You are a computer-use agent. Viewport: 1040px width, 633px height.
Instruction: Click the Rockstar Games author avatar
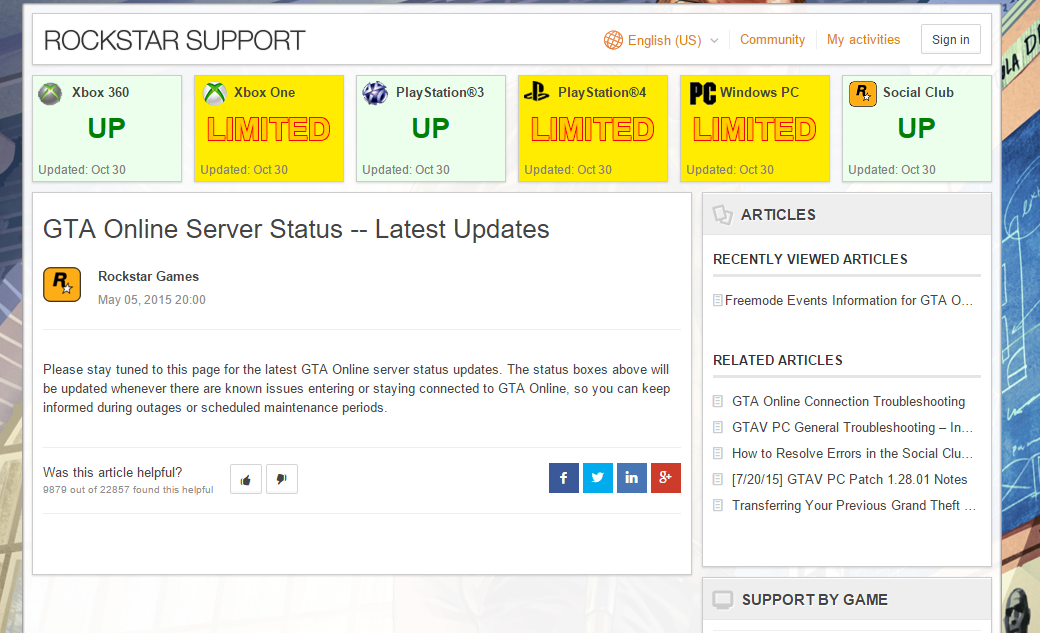click(62, 285)
